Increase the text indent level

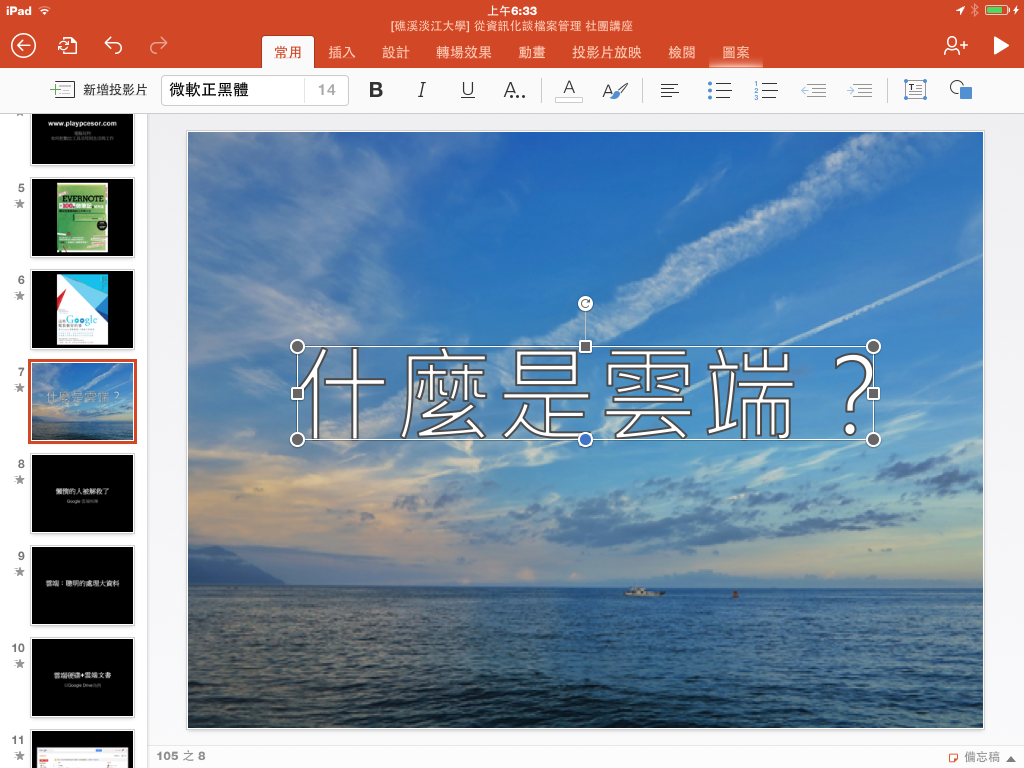(859, 90)
